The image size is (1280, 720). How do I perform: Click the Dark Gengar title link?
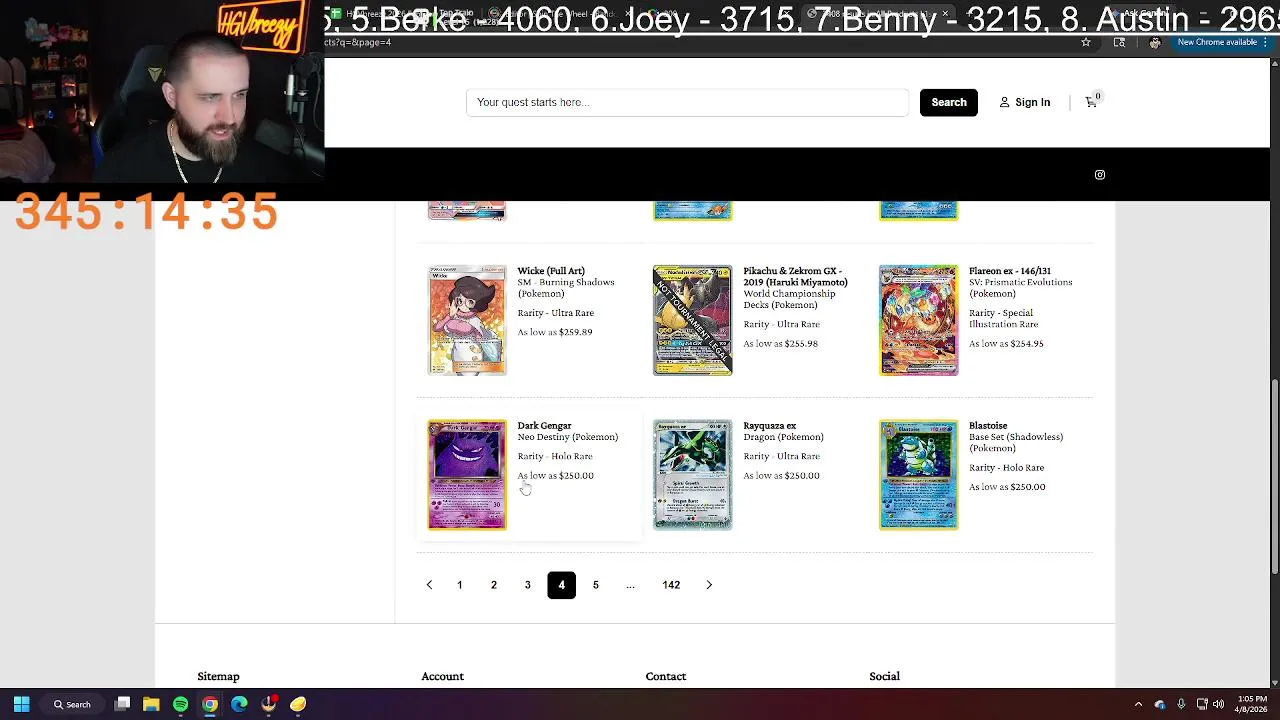[x=544, y=426]
